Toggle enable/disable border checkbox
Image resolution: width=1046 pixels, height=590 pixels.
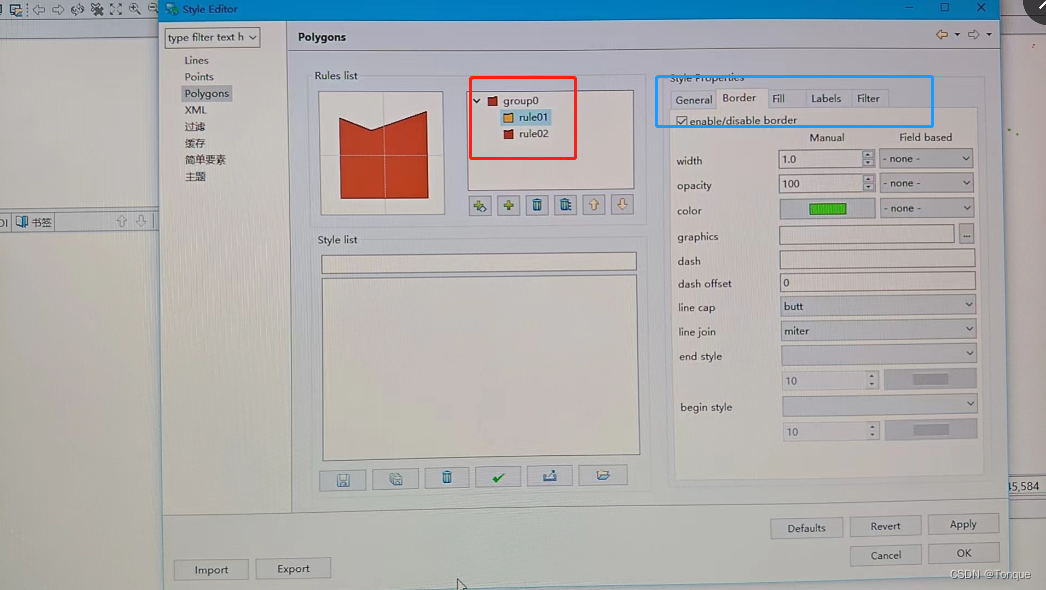[x=681, y=121]
